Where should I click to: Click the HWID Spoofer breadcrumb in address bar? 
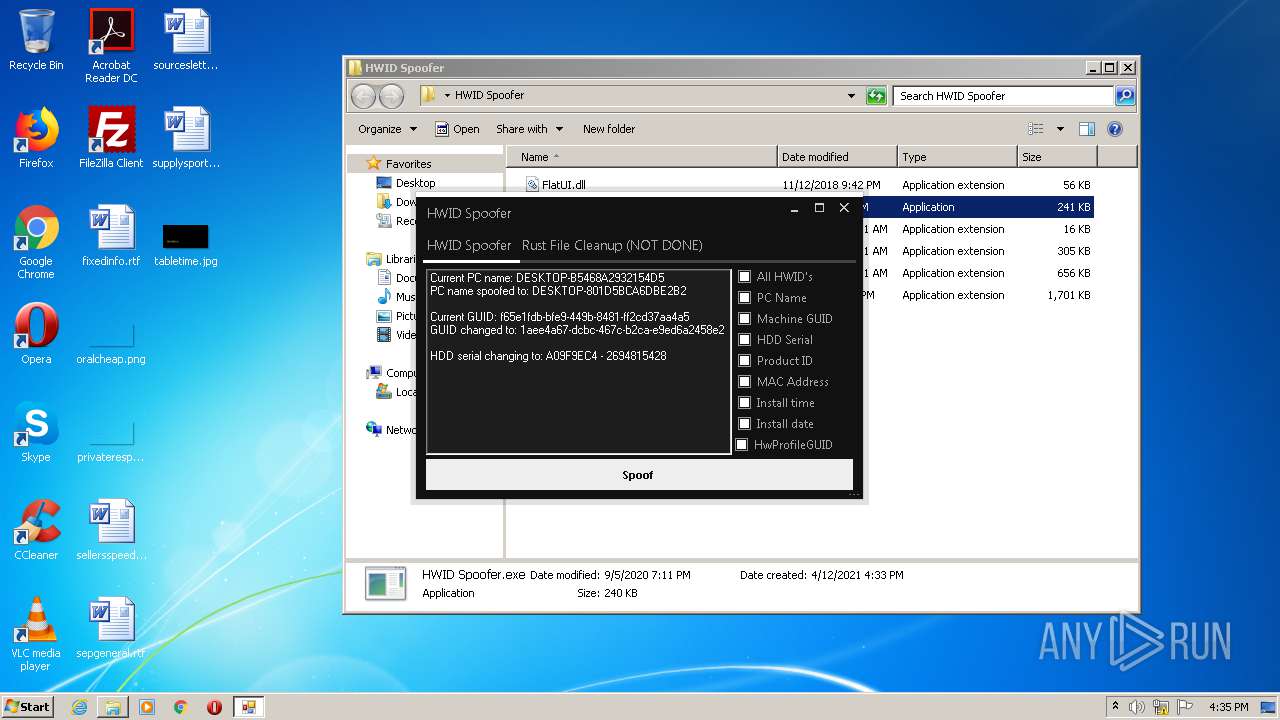click(489, 95)
